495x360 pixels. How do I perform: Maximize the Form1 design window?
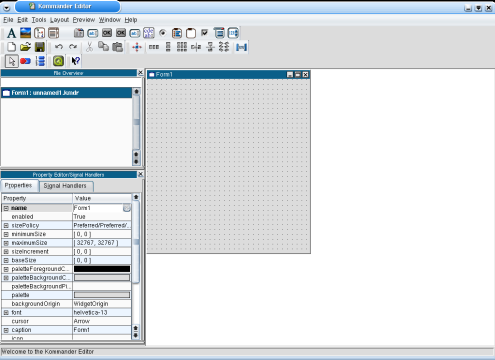(298, 75)
